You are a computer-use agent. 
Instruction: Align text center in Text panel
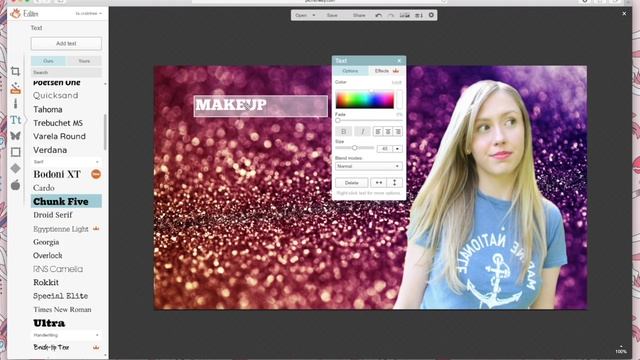[x=388, y=131]
